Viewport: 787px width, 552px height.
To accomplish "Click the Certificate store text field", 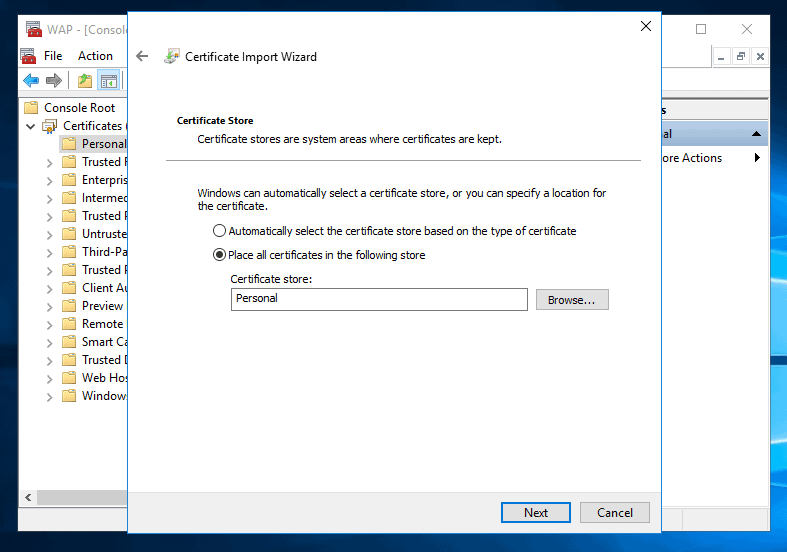I will (379, 299).
